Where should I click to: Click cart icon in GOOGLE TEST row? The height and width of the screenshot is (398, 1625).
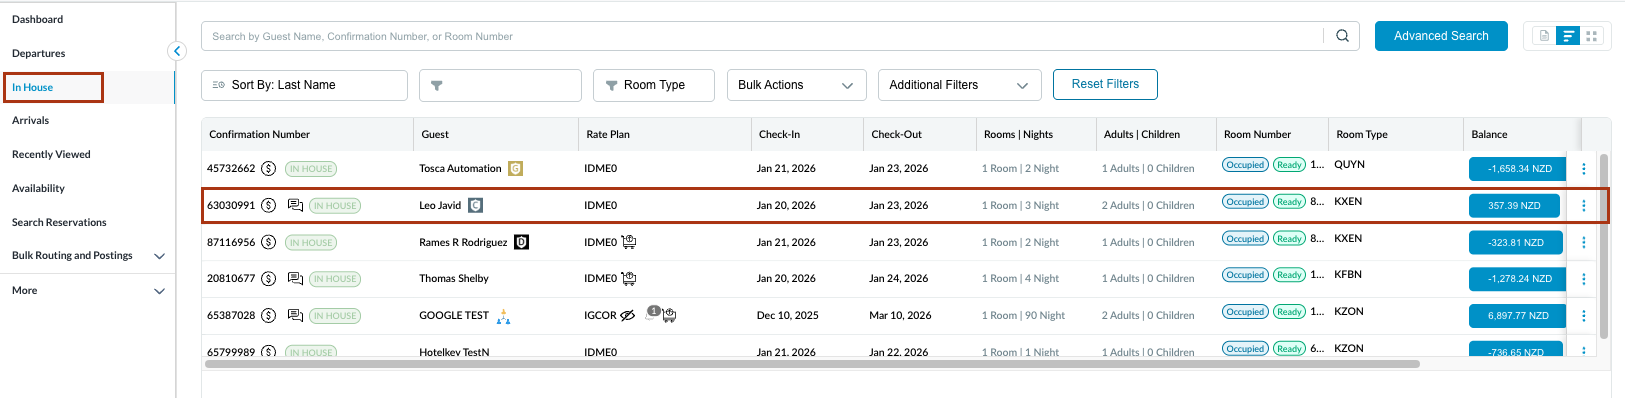[669, 316]
